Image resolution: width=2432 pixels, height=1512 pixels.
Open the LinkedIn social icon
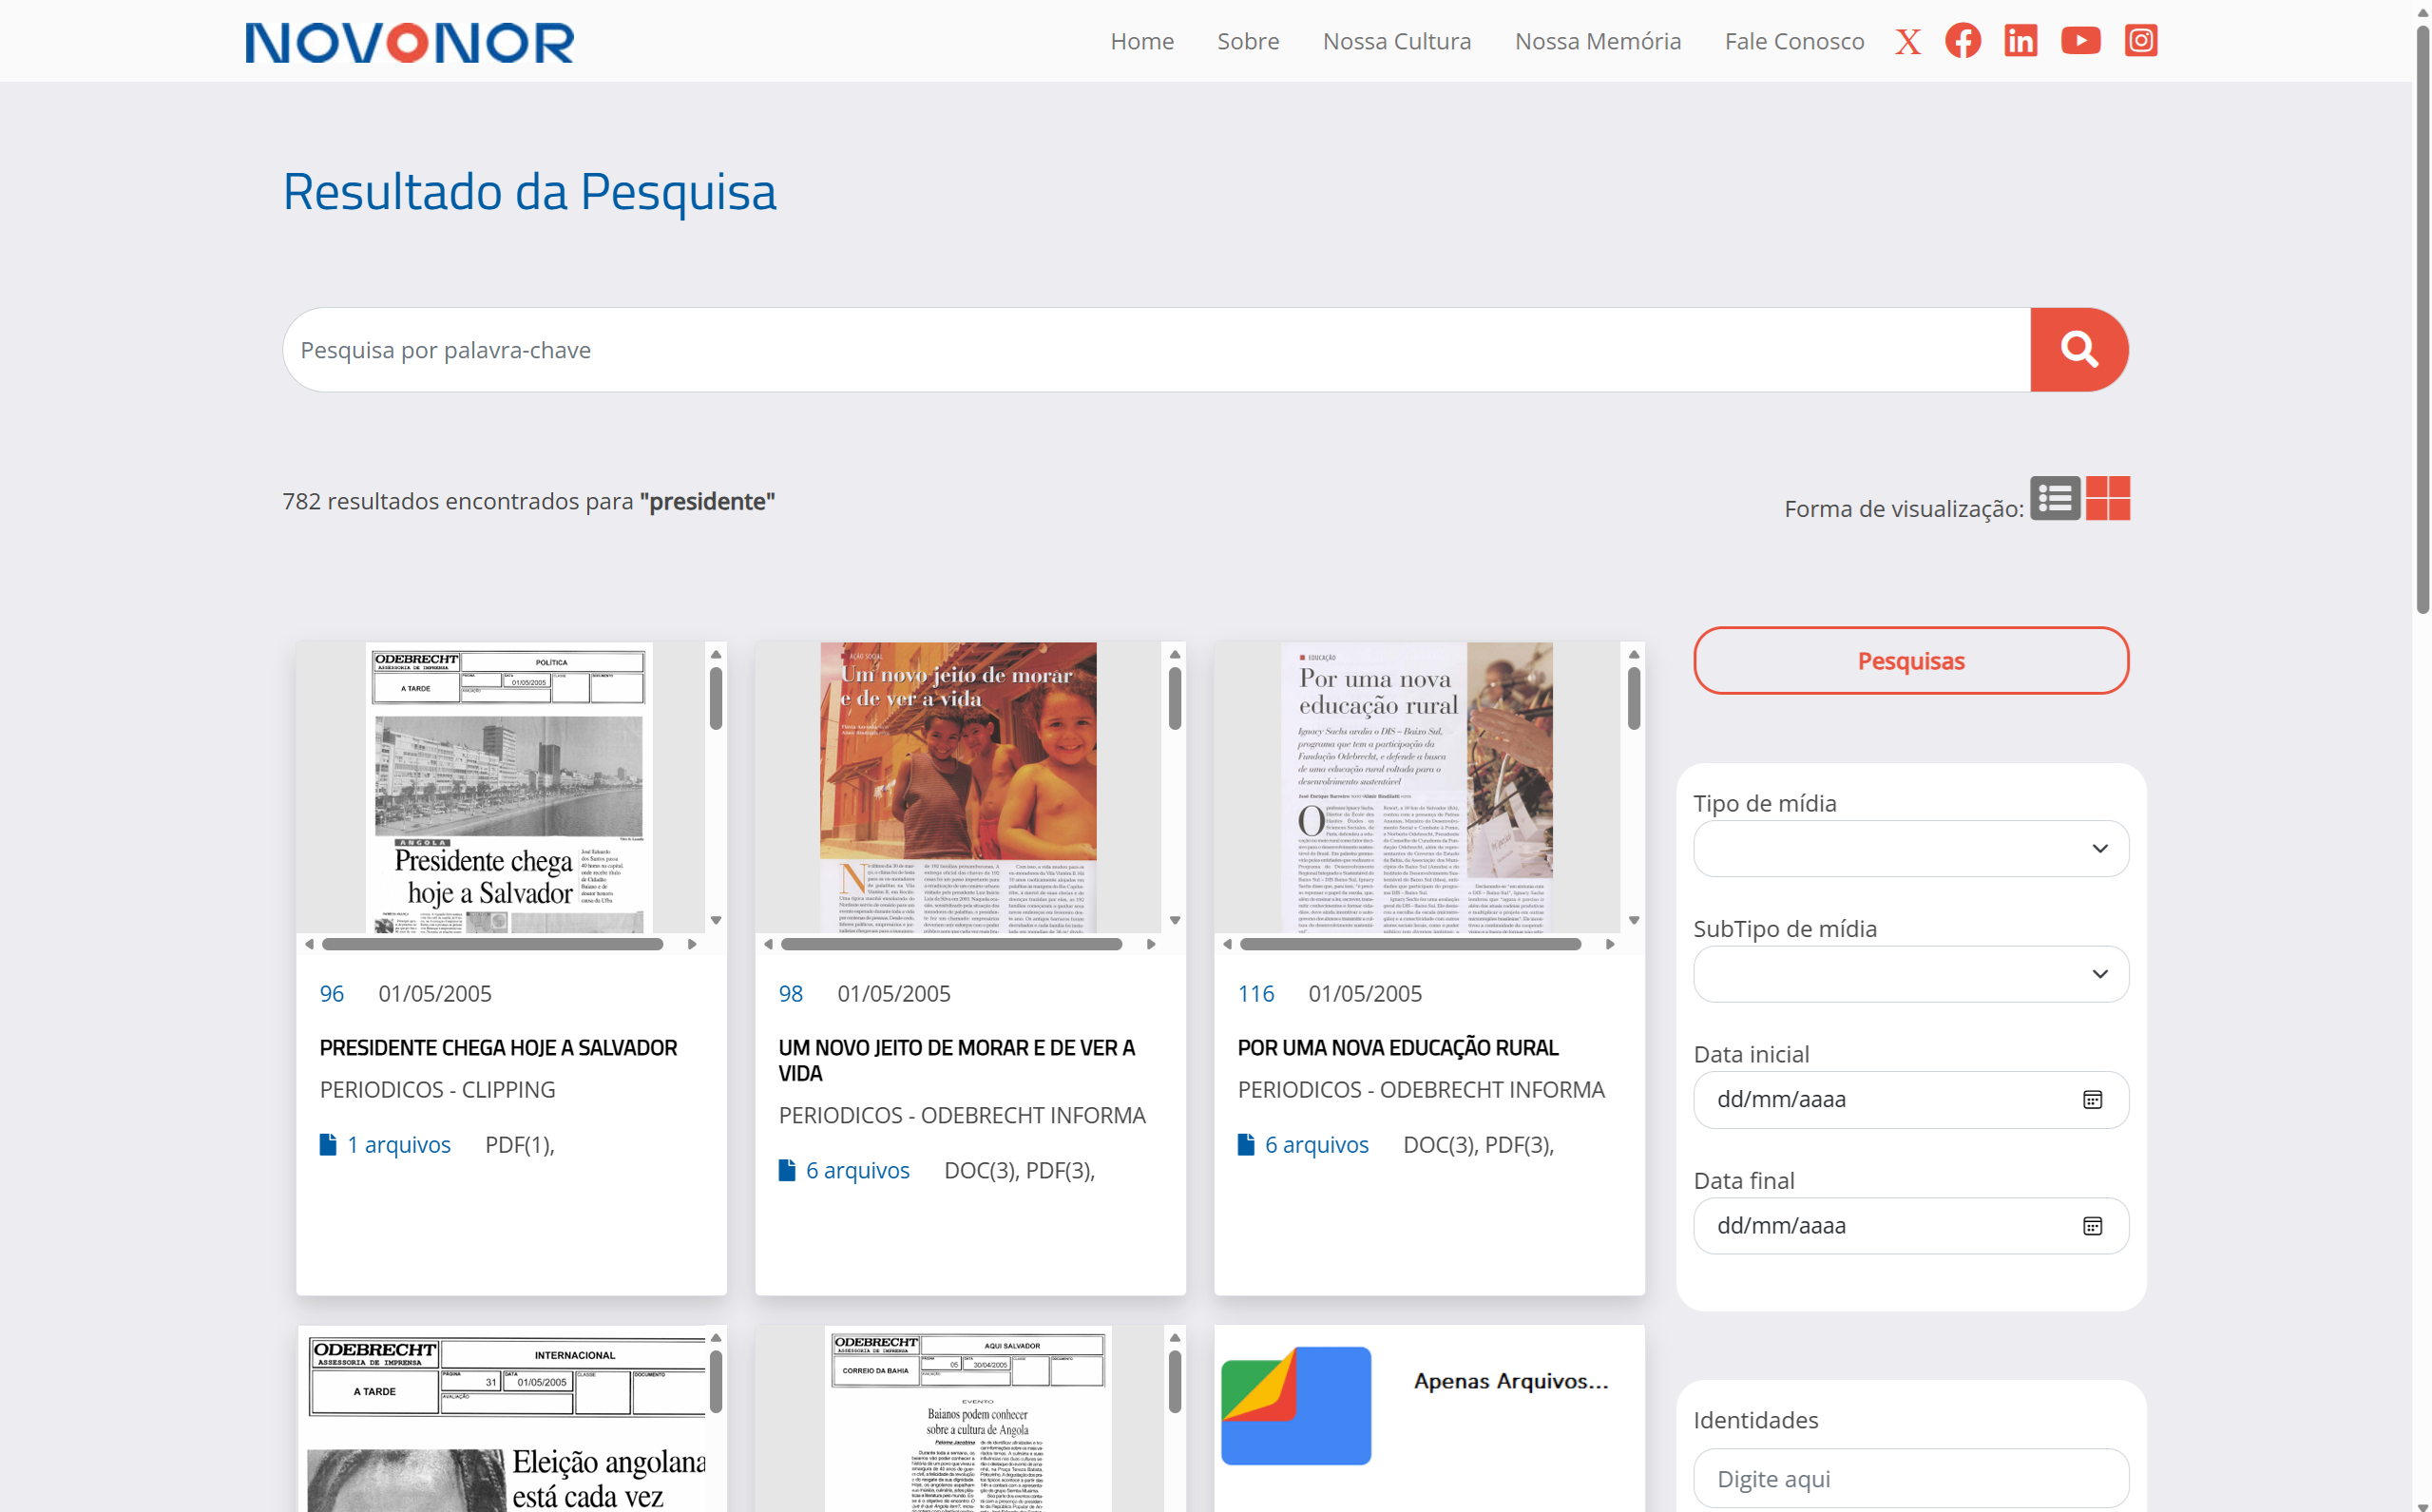[x=2020, y=41]
